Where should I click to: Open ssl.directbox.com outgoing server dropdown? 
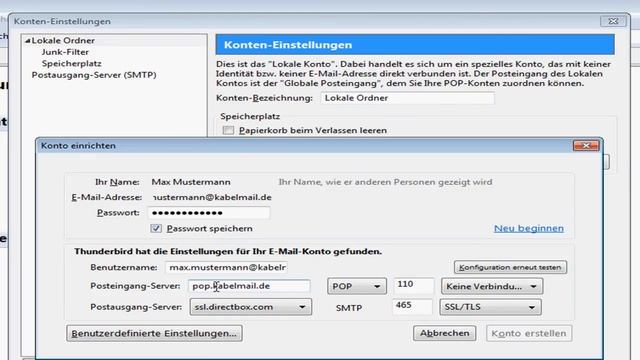click(251, 307)
